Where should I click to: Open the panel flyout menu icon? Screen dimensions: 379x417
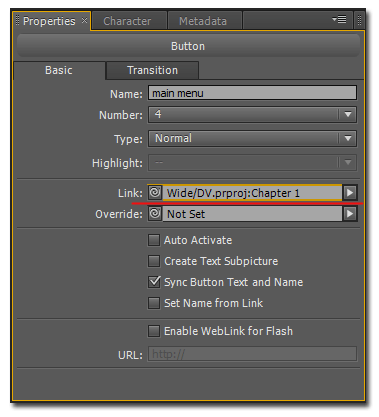339,20
